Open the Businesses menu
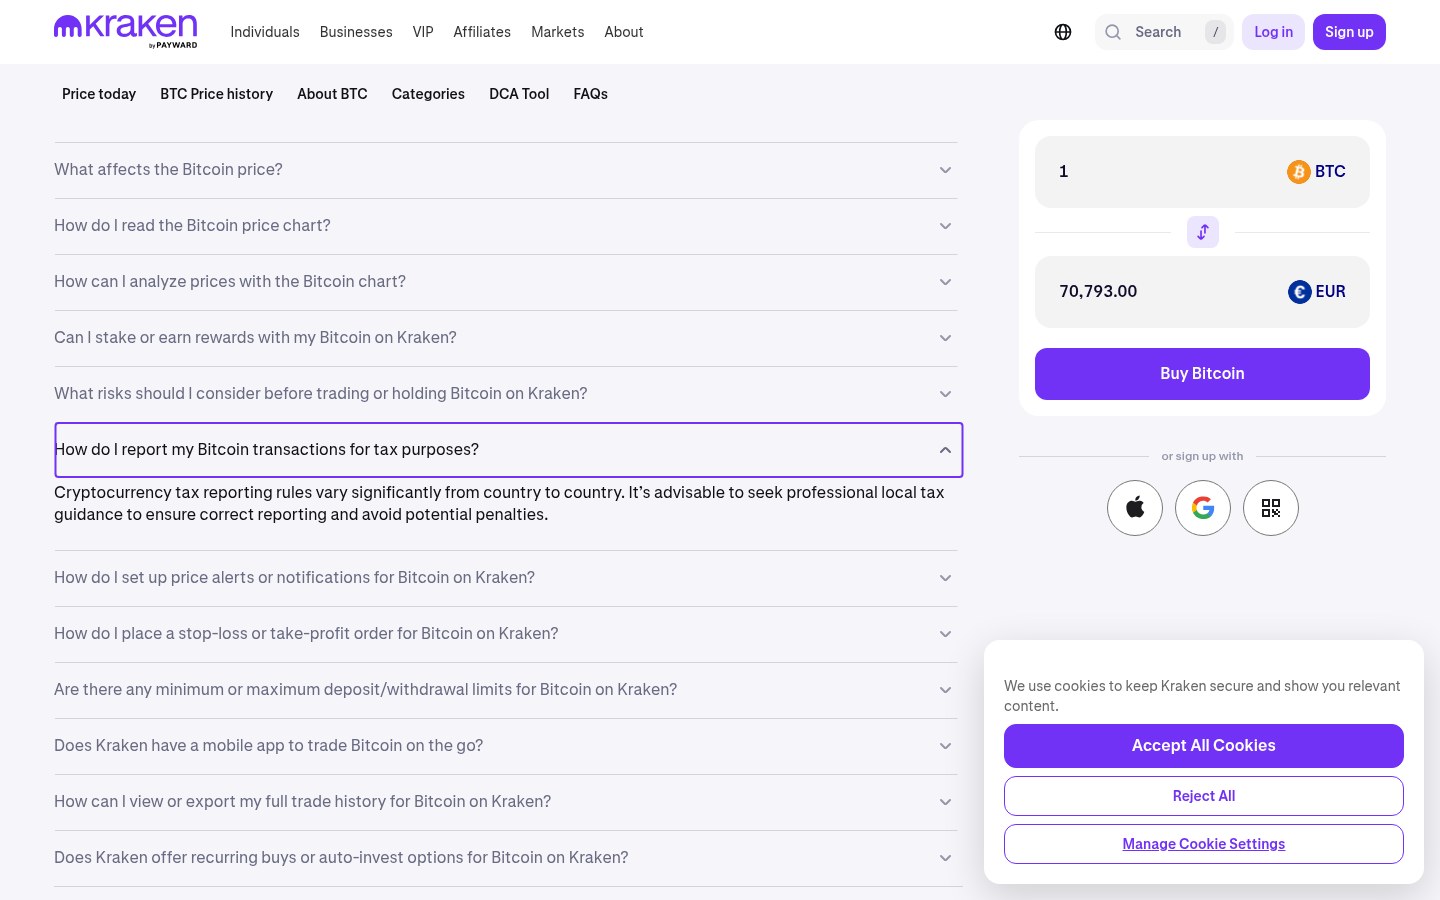The width and height of the screenshot is (1440, 900). 356,32
